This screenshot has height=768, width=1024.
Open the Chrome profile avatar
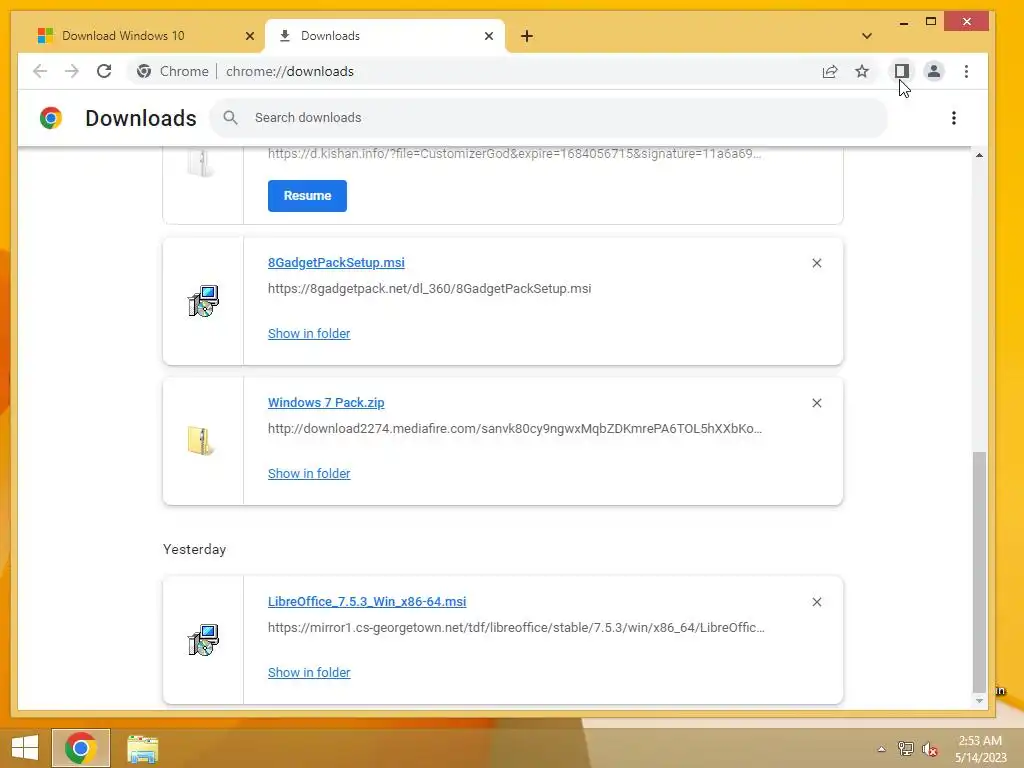tap(934, 71)
